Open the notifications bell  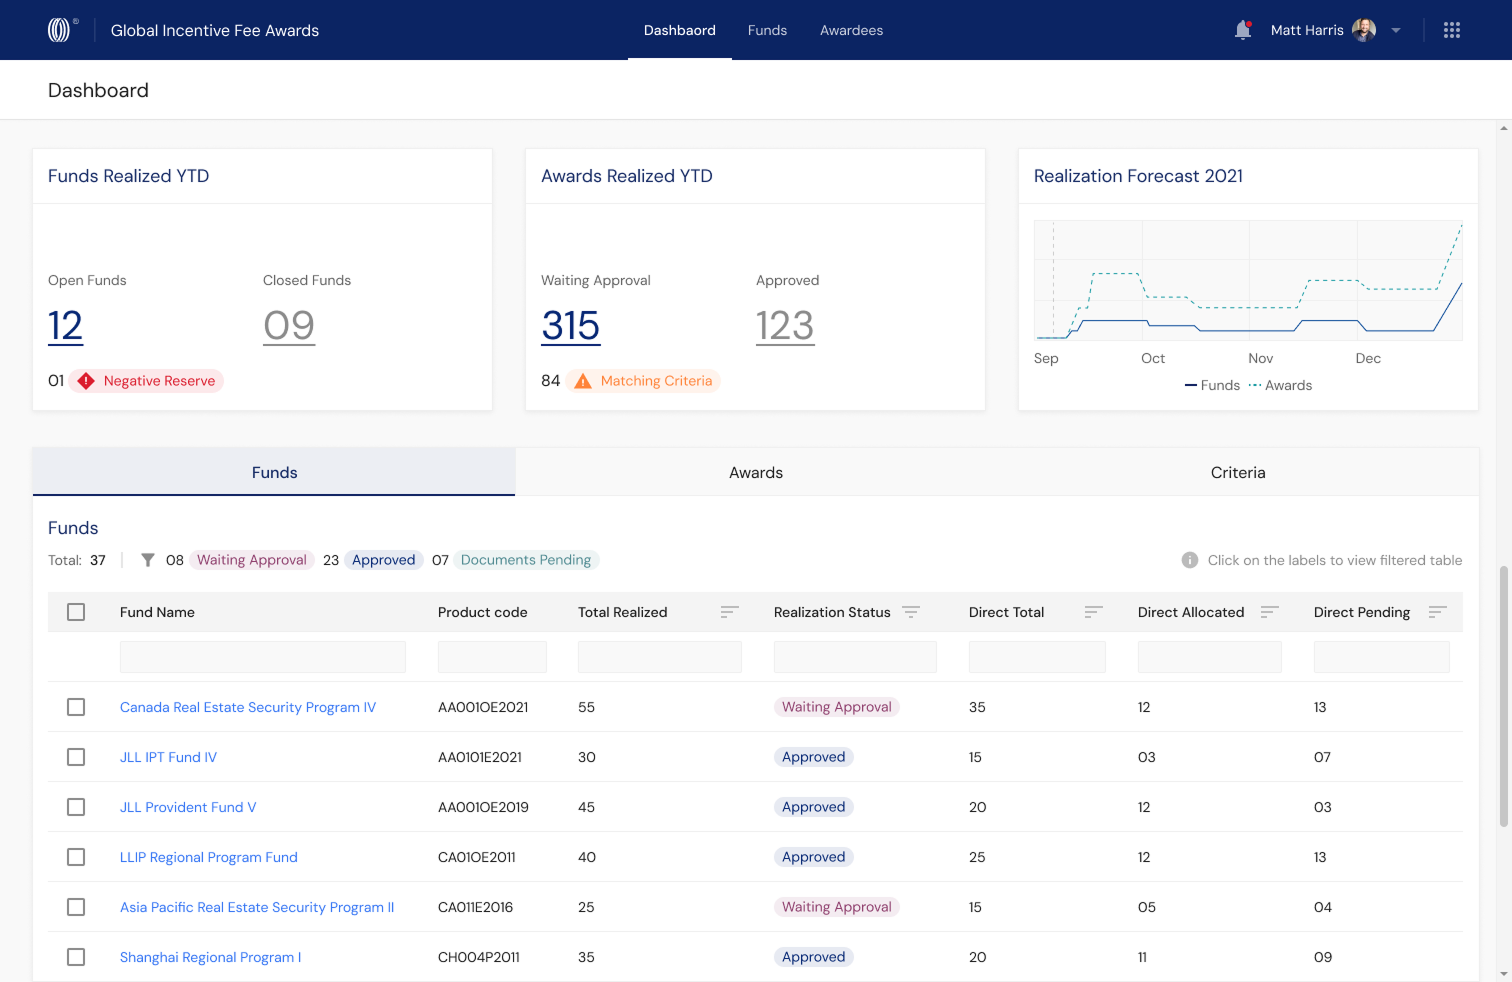1243,30
